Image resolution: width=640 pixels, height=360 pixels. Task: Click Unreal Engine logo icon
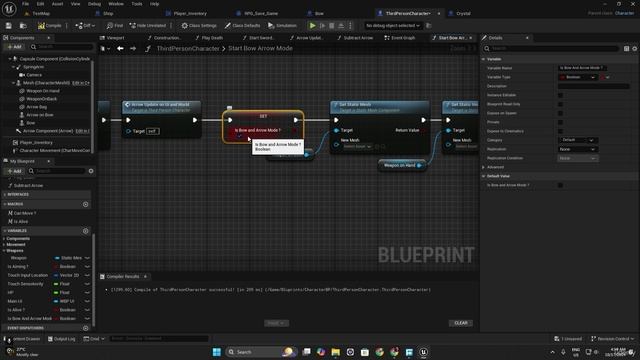pos(9,9)
